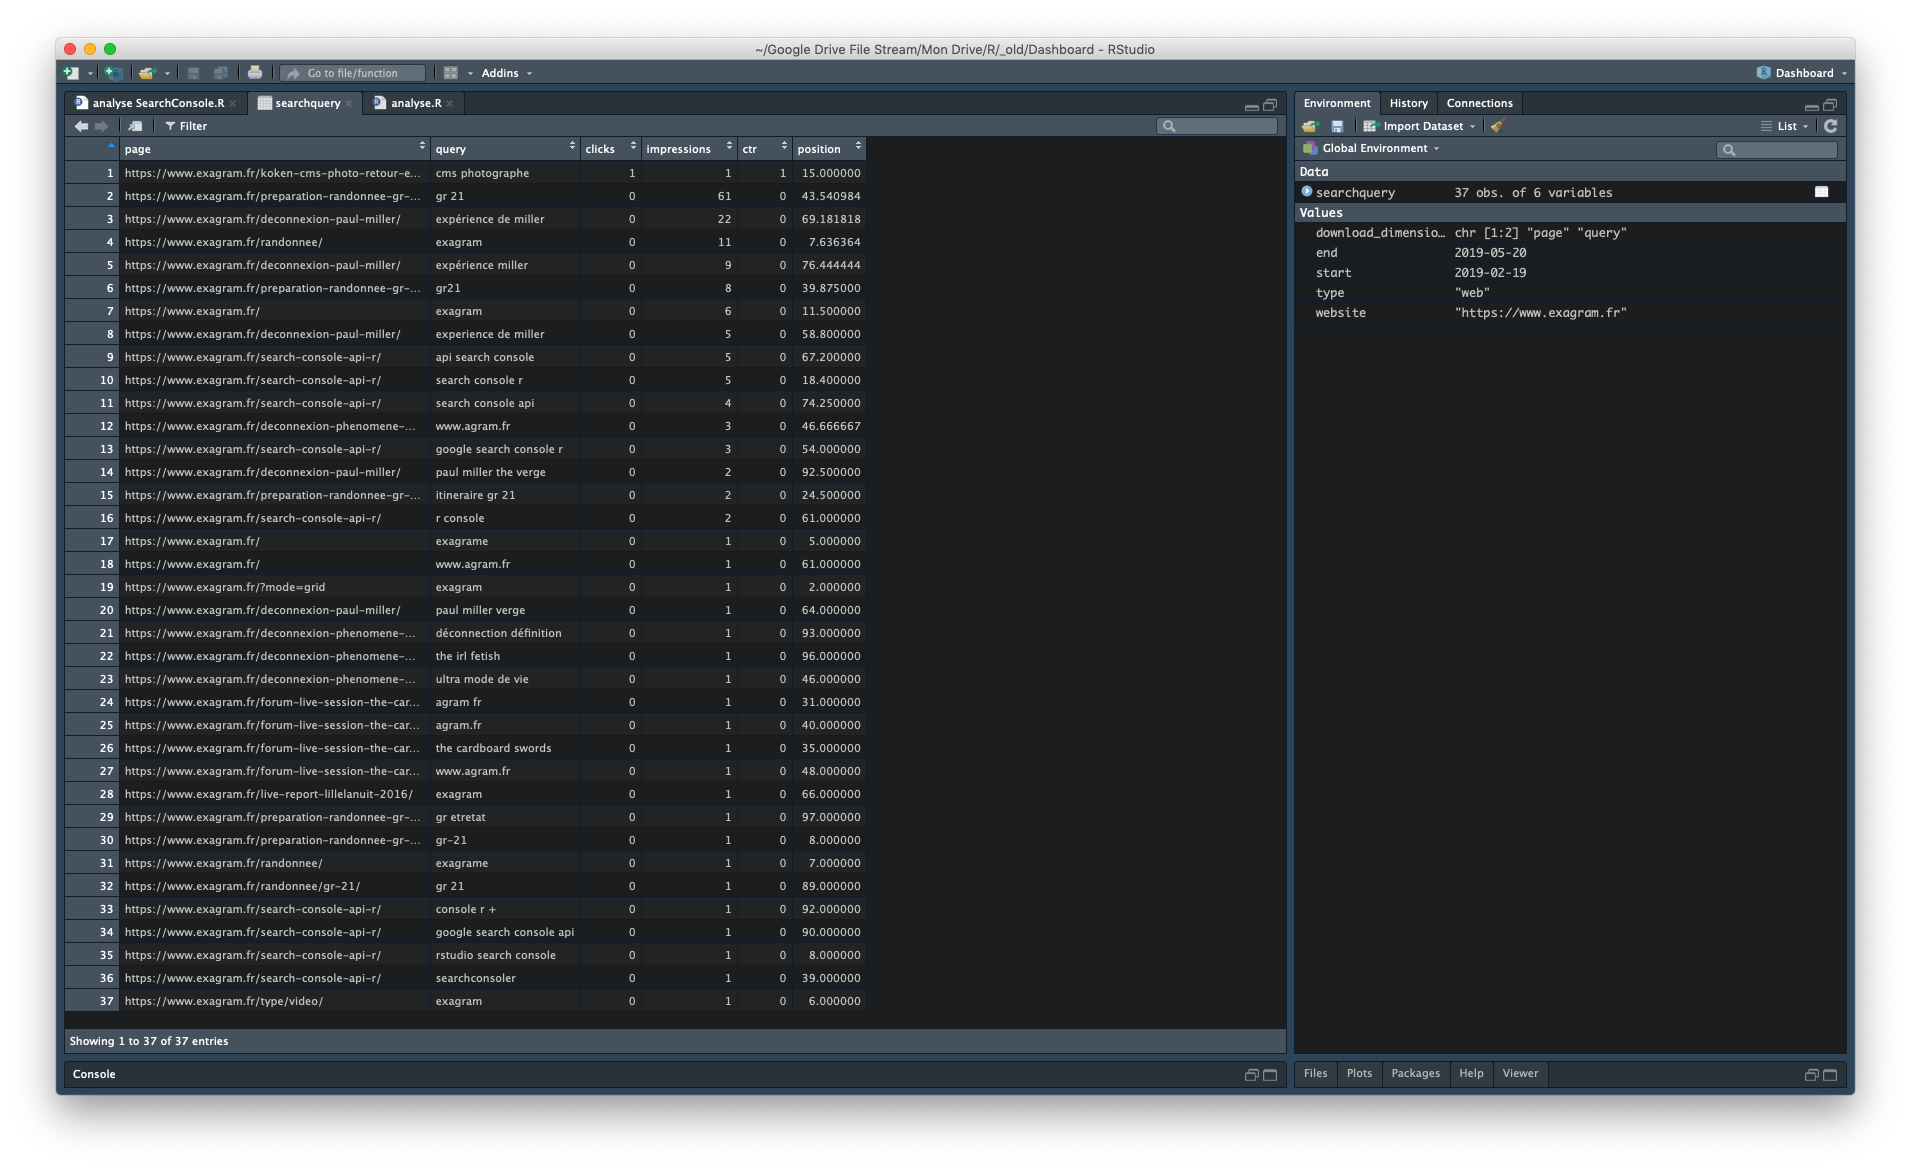Go forward to next source location

click(x=101, y=126)
